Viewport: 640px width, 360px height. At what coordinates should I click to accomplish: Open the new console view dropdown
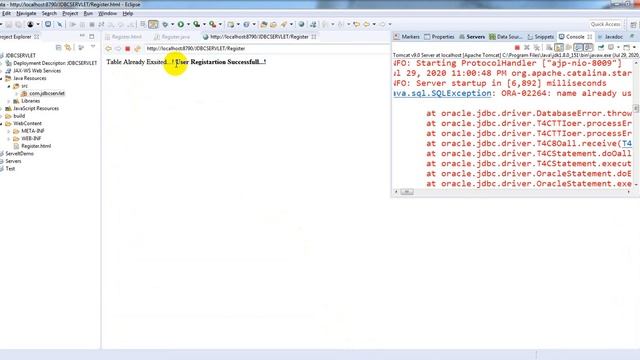point(634,48)
